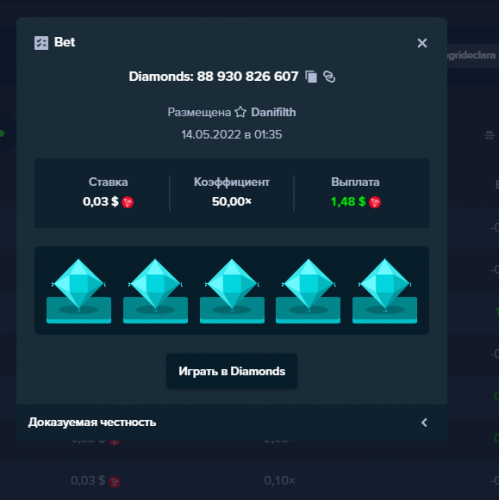Click the star icon beside Danifilth
This screenshot has height=500, width=499.
[240, 112]
